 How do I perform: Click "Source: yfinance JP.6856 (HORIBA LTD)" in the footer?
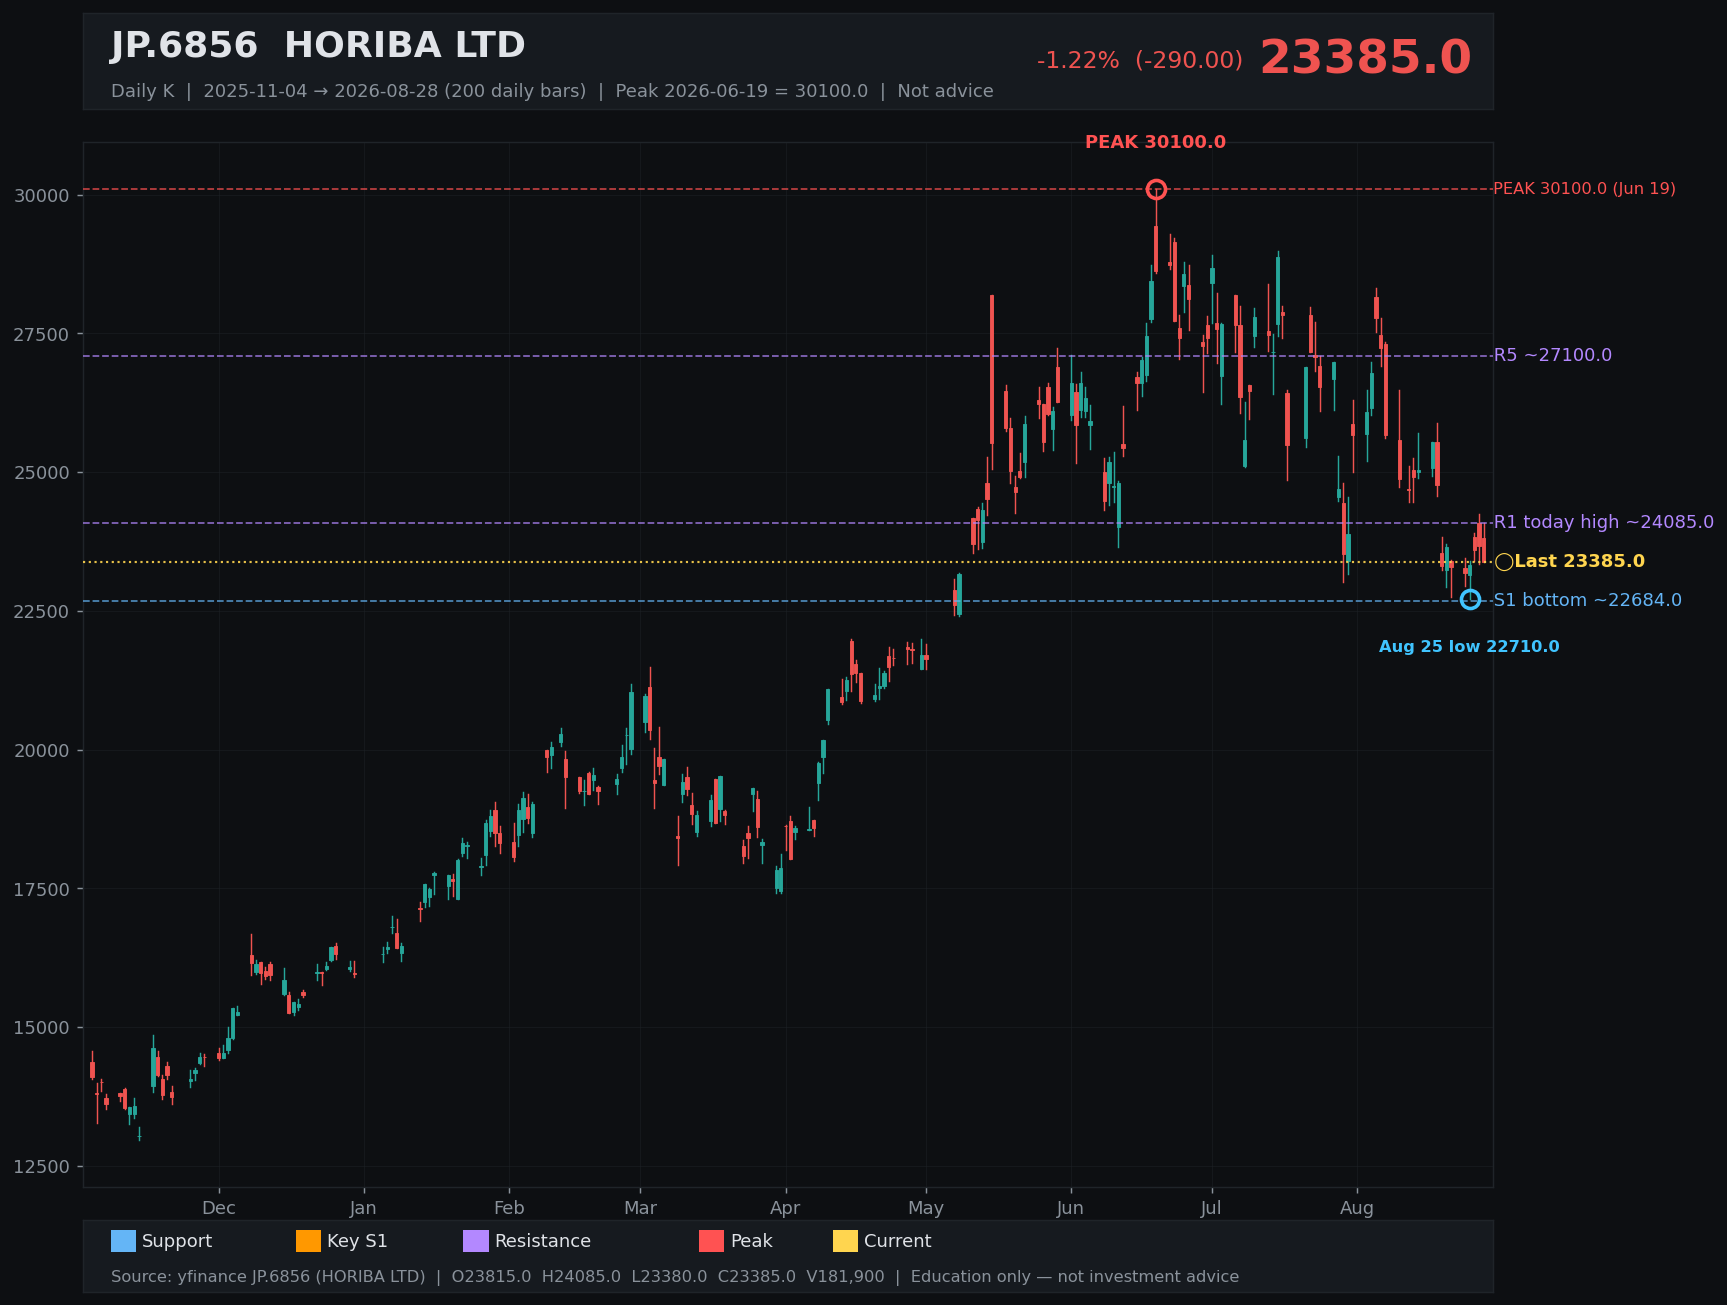coord(268,1277)
